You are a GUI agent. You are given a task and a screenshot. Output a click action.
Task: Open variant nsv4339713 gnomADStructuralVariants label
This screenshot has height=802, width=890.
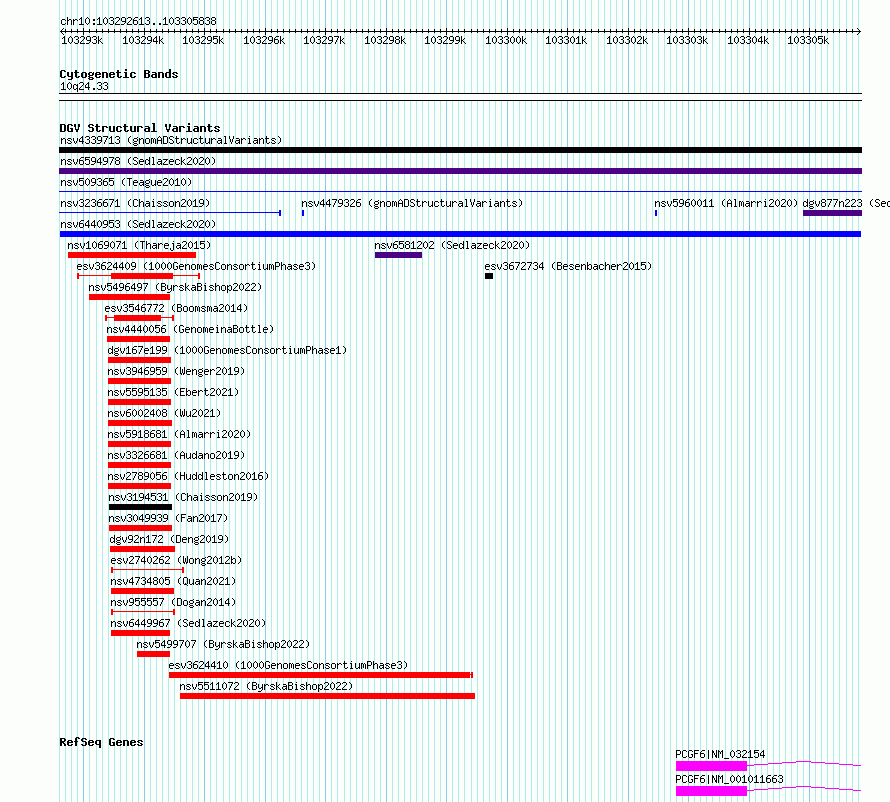point(171,140)
